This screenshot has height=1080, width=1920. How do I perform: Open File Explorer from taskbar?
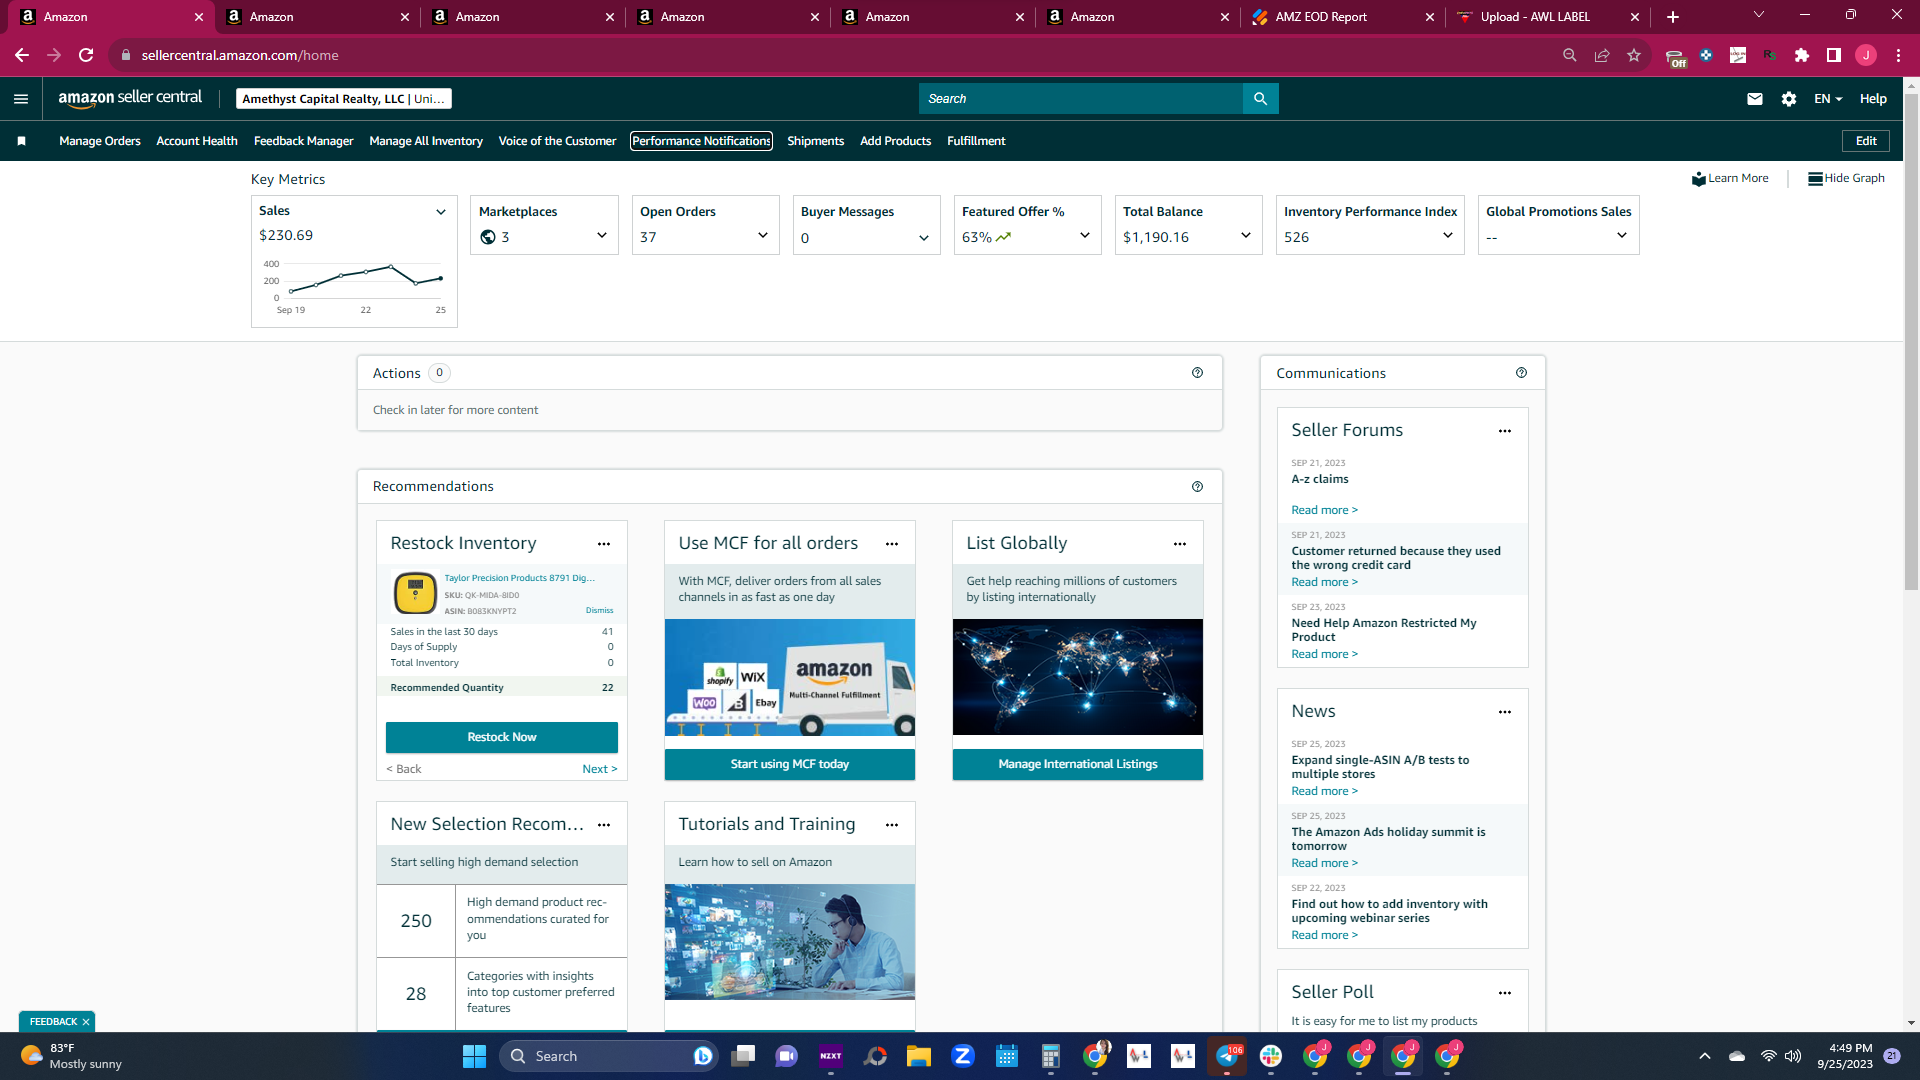pos(919,1056)
